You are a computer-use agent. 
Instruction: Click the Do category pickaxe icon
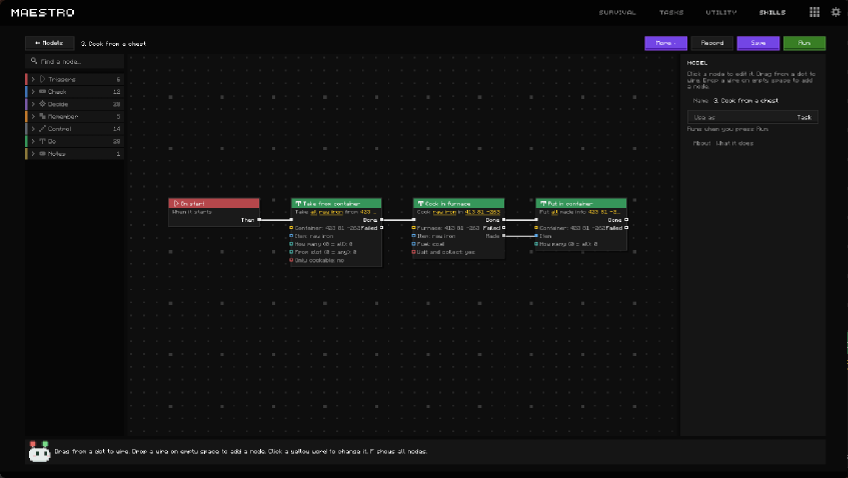pos(42,141)
